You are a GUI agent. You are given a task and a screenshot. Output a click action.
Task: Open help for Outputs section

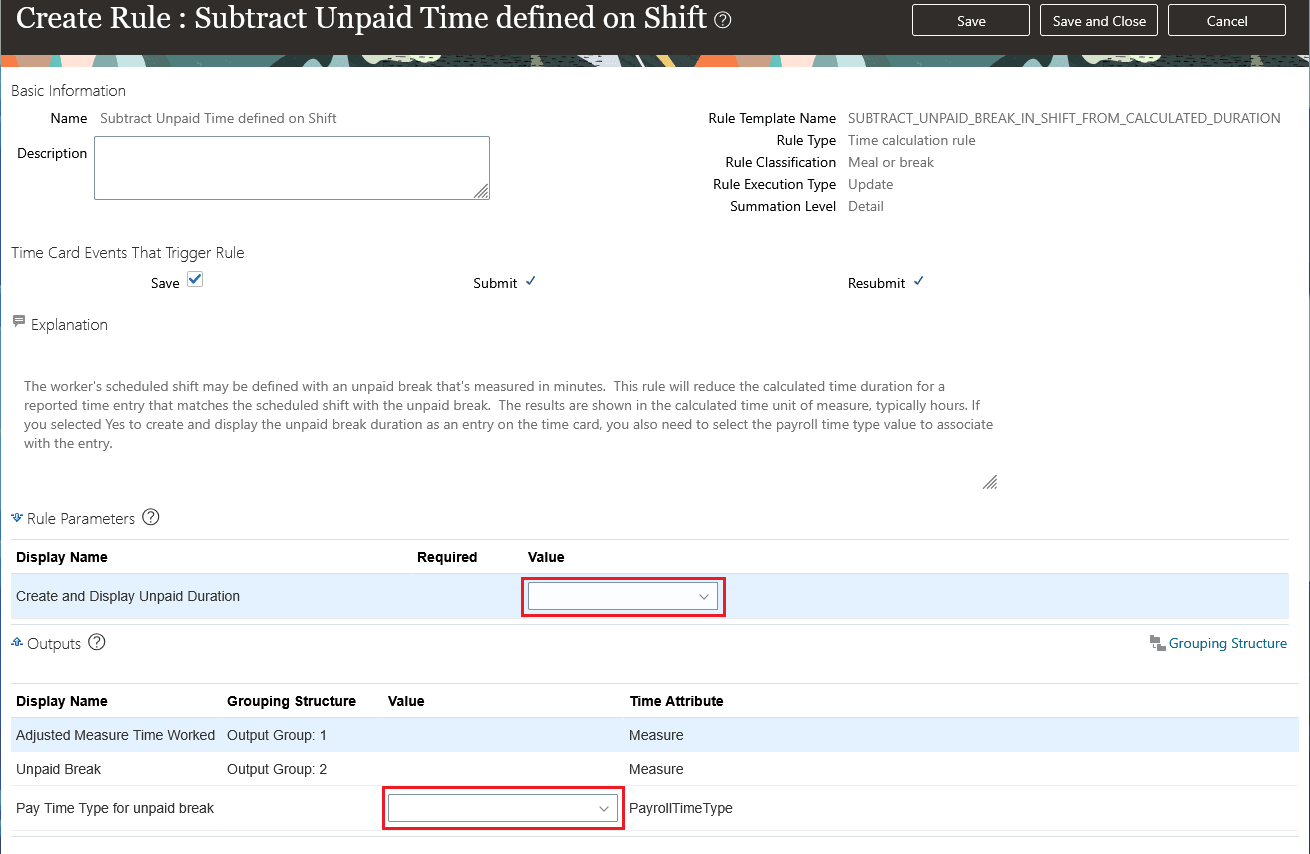click(x=96, y=642)
